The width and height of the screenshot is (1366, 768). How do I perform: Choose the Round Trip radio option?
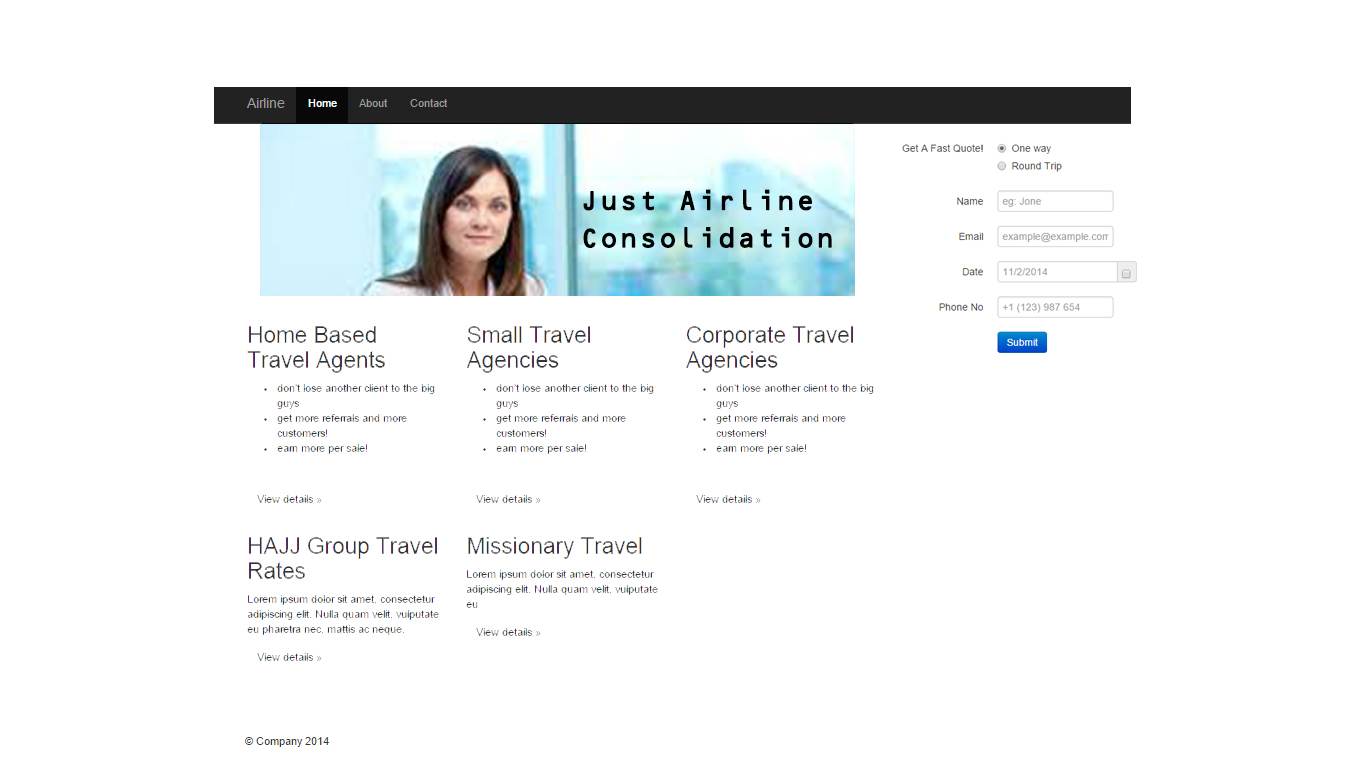[1002, 166]
